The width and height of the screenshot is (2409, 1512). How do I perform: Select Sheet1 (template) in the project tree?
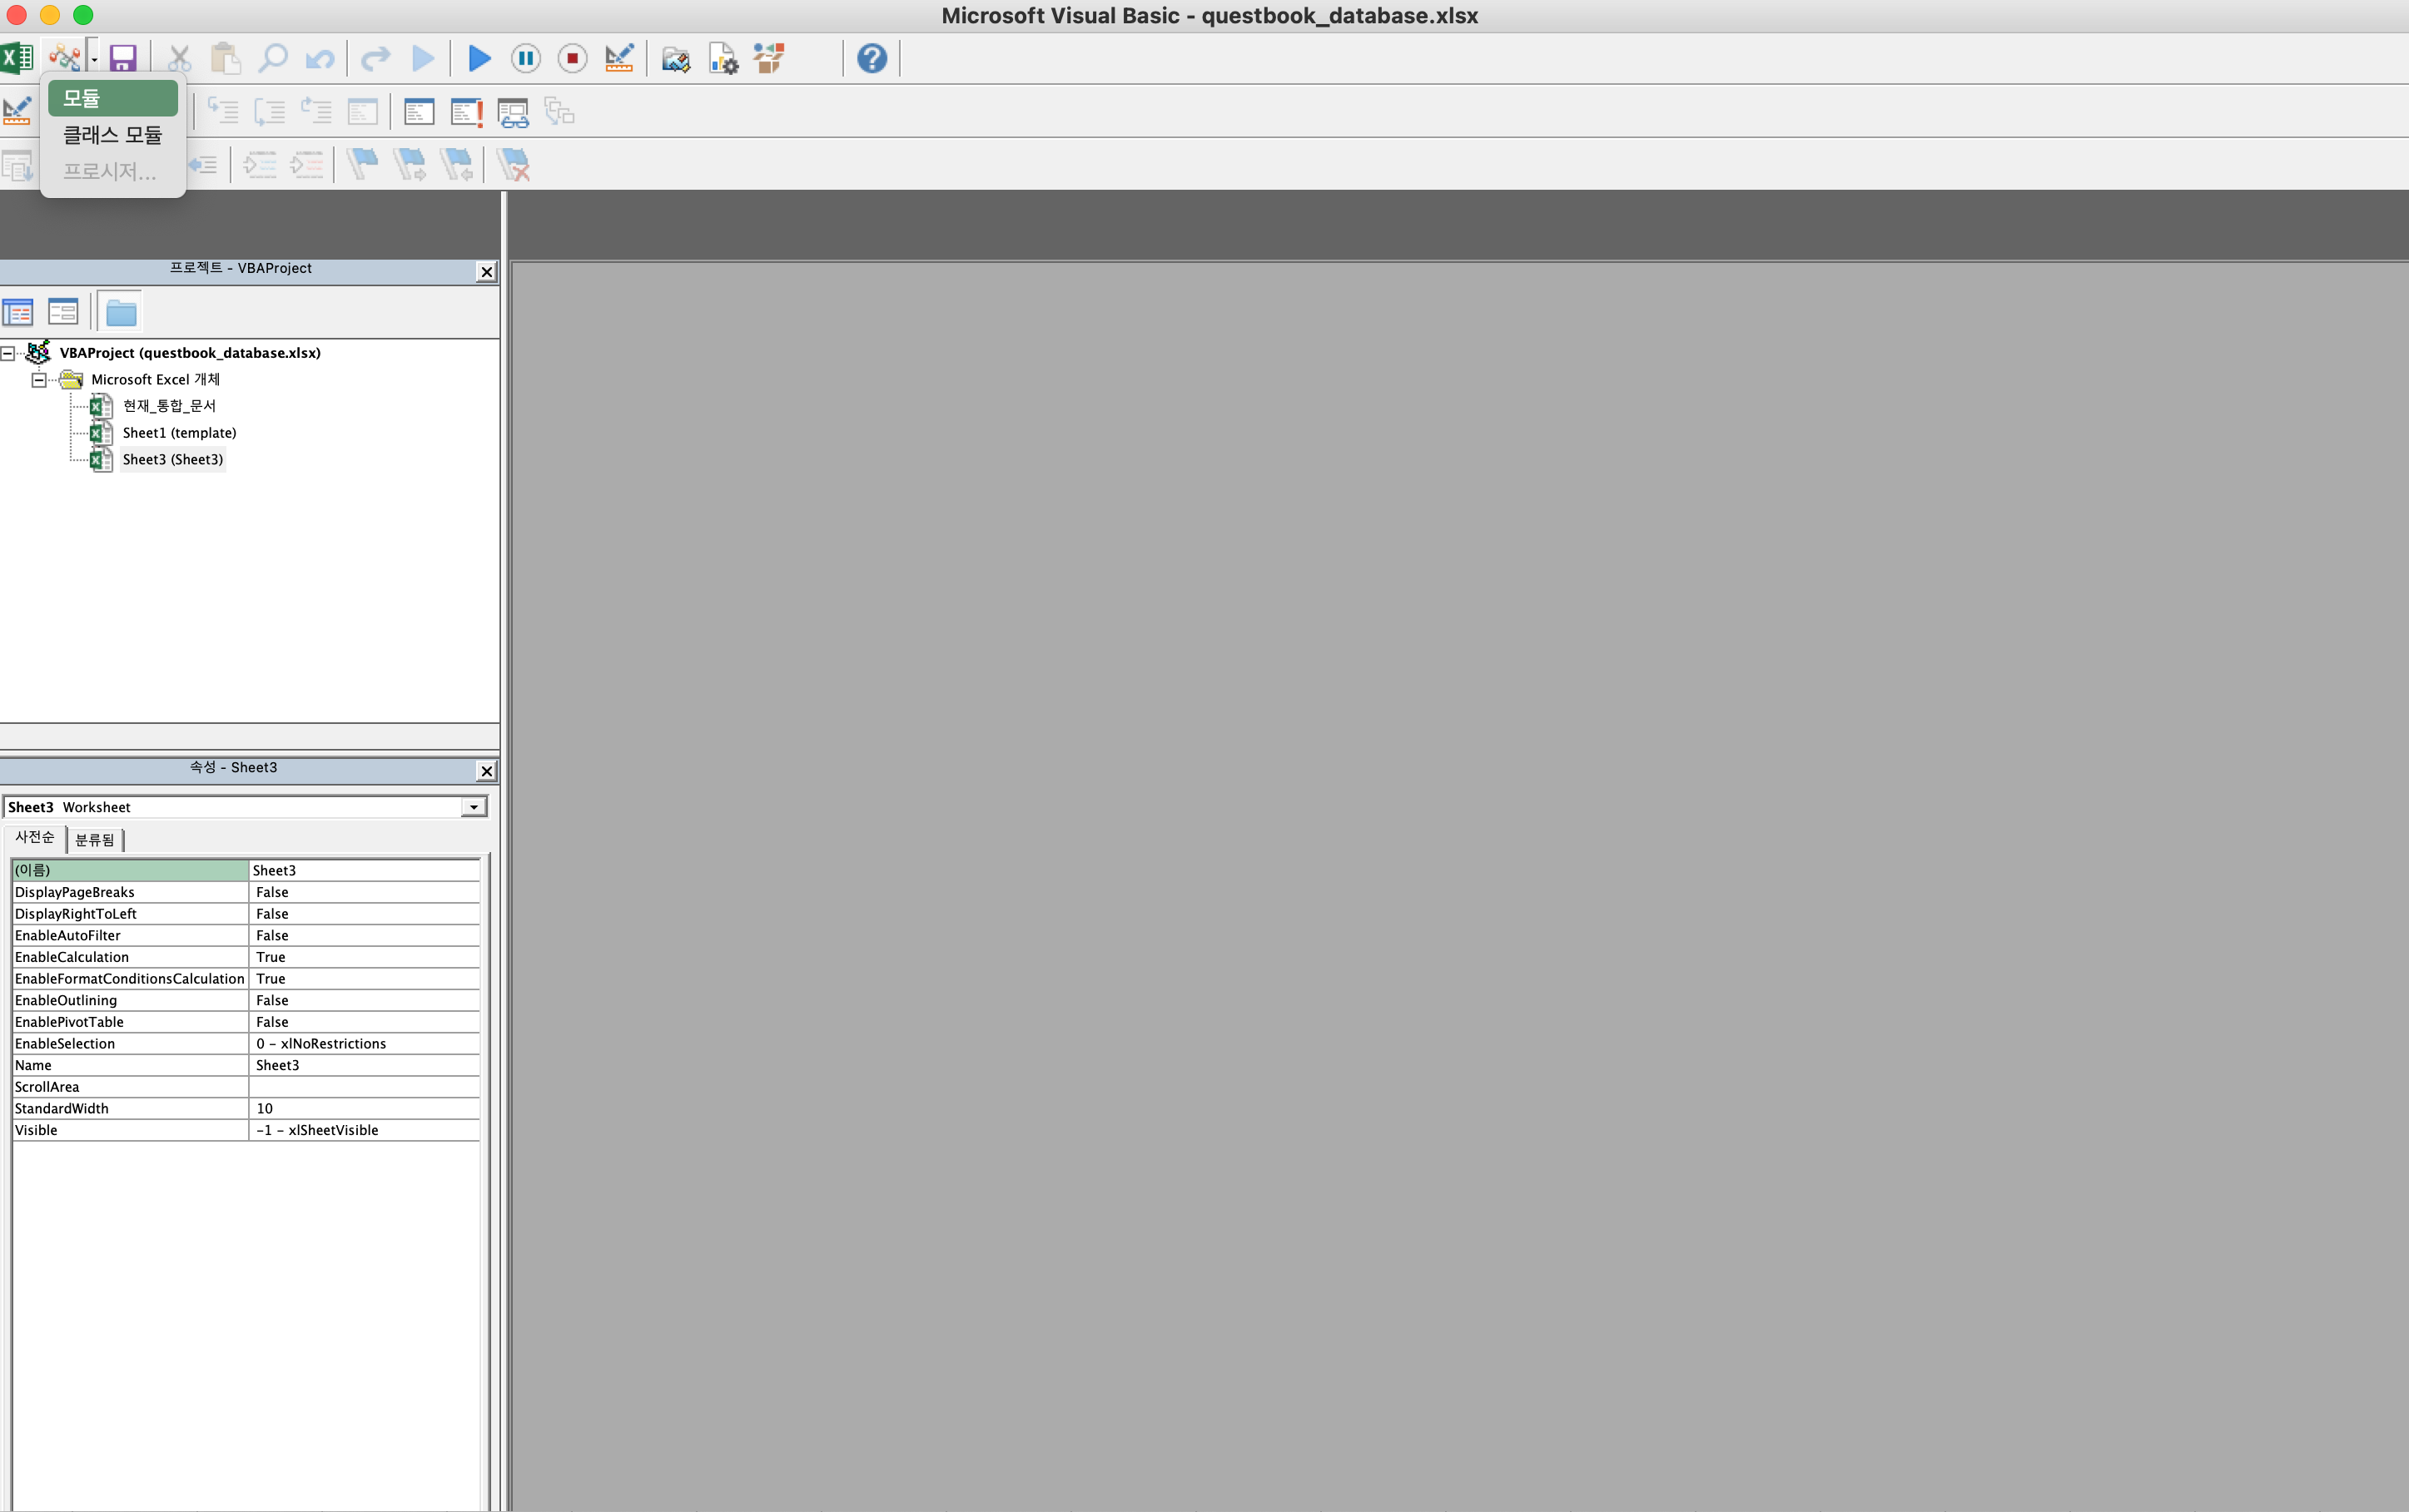179,433
